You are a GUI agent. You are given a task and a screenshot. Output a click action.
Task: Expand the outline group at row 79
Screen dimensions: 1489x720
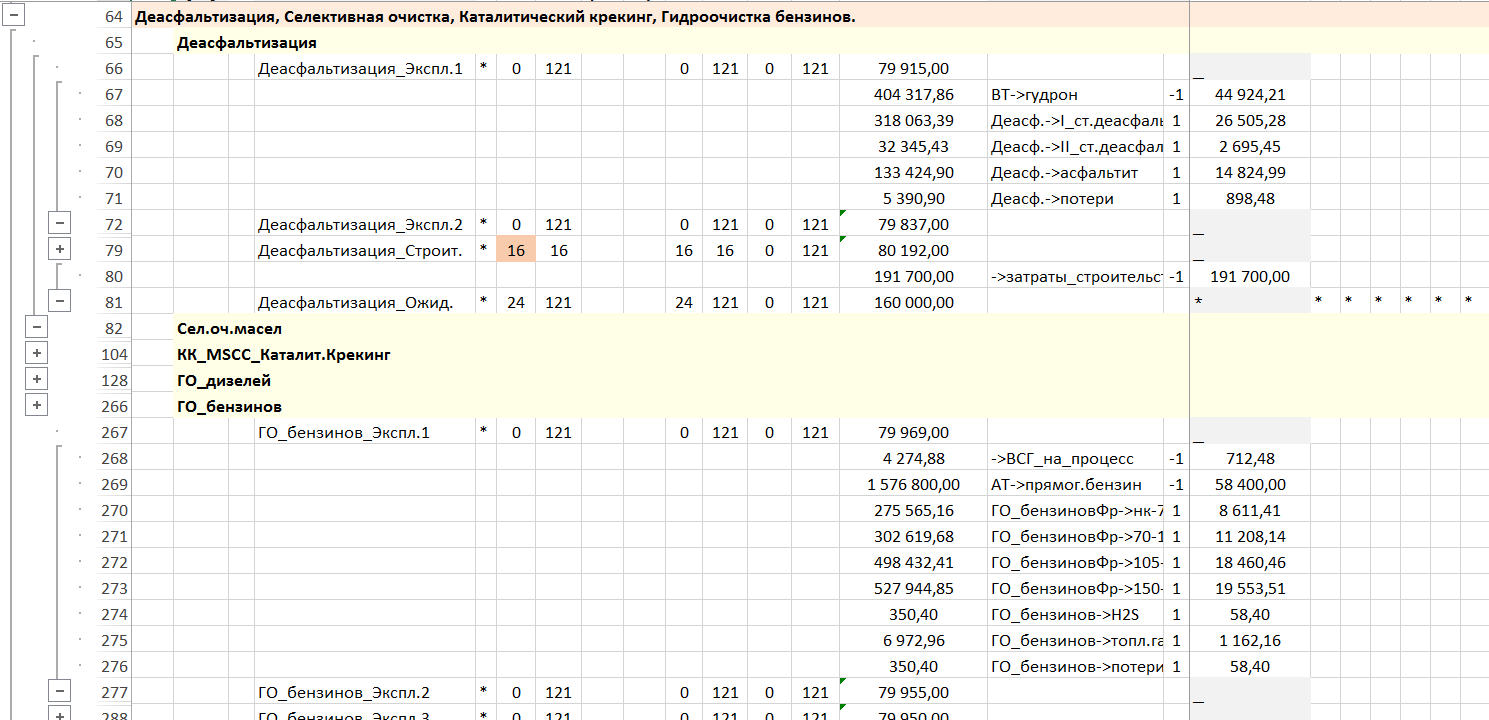[x=59, y=250]
